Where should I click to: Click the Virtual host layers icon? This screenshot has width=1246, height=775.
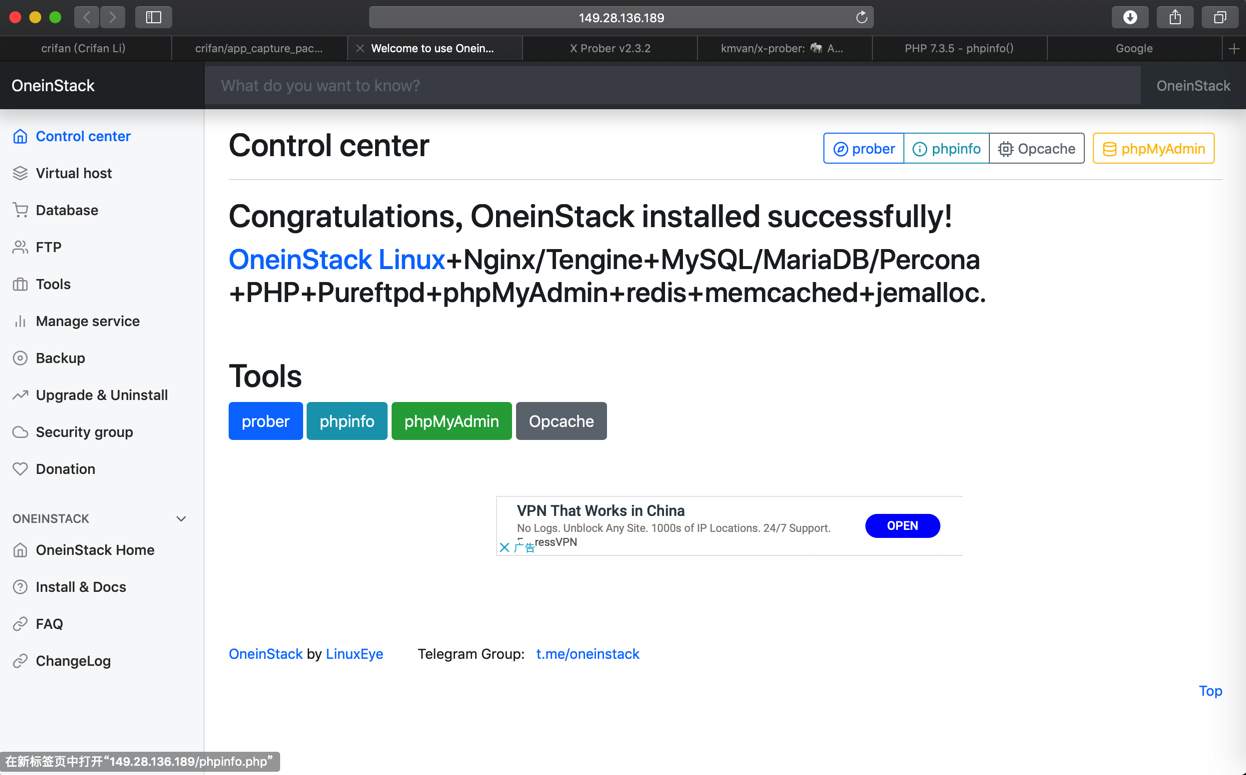(x=20, y=173)
